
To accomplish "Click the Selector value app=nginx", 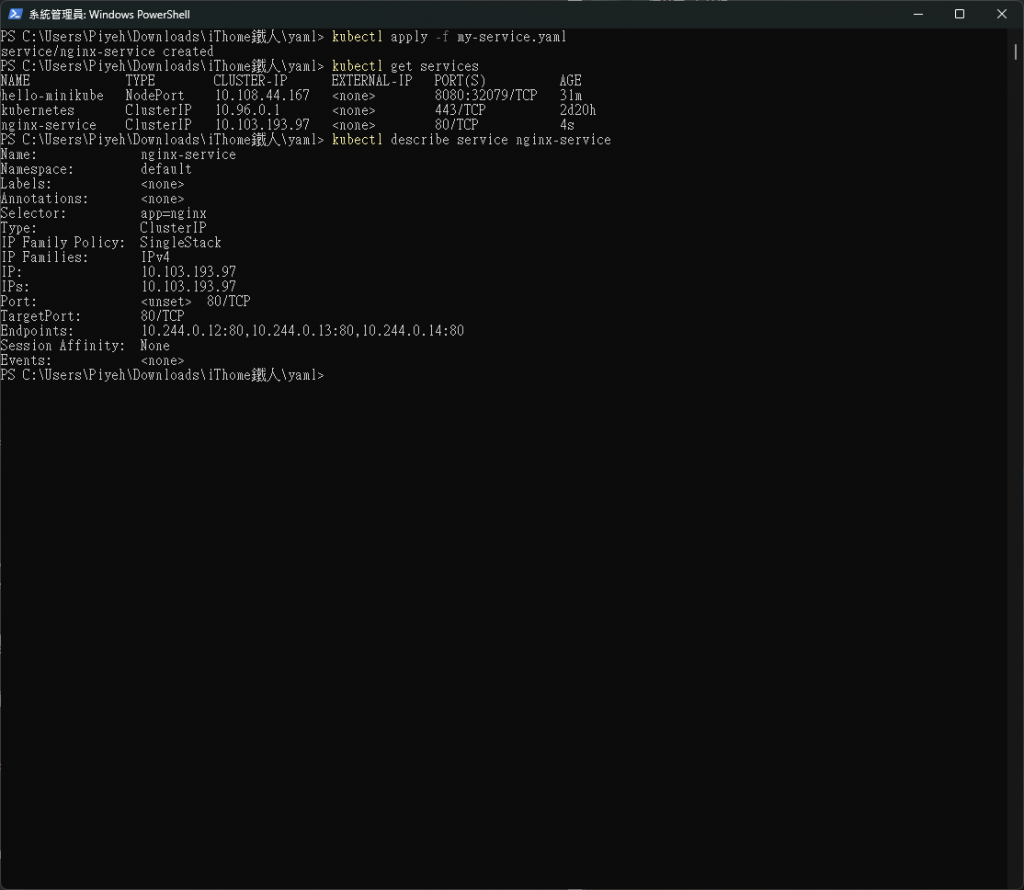I will coord(173,214).
